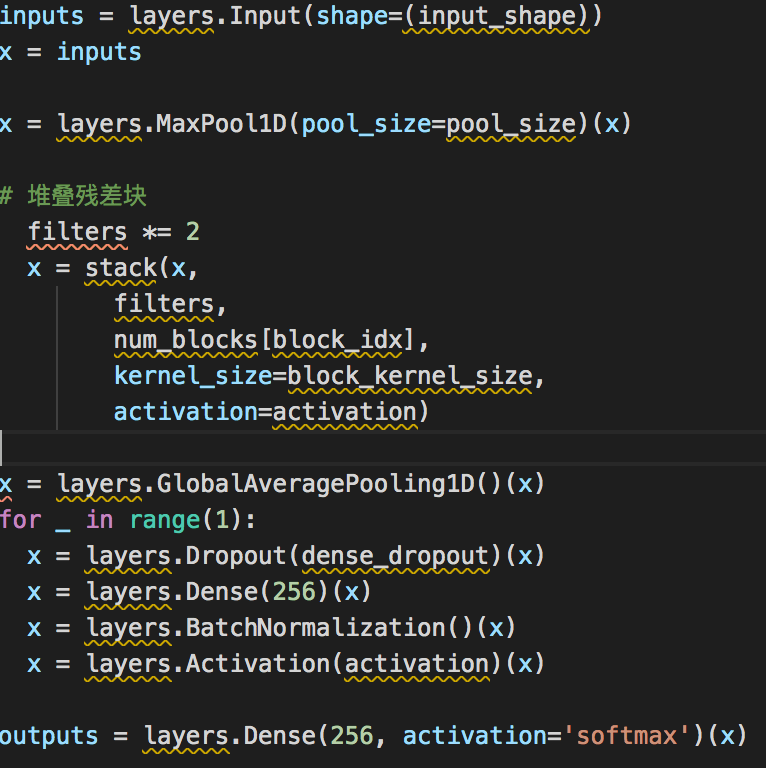The width and height of the screenshot is (766, 768).
Task: Click the empty highlighted current line
Action: 383,448
